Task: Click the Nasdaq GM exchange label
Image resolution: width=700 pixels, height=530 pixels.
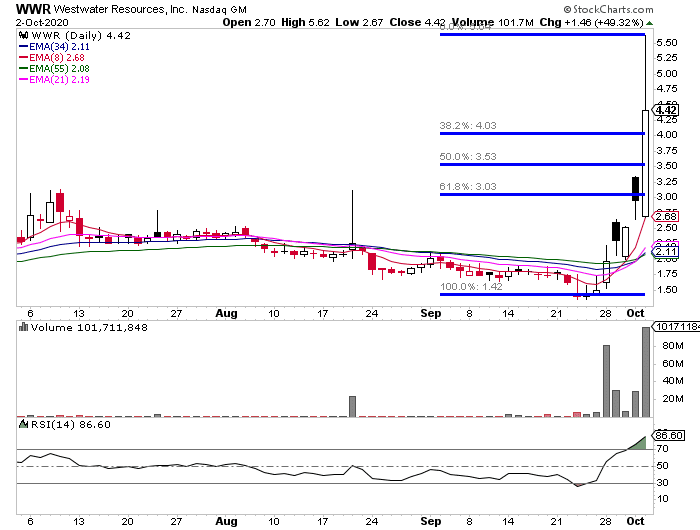Action: point(219,10)
